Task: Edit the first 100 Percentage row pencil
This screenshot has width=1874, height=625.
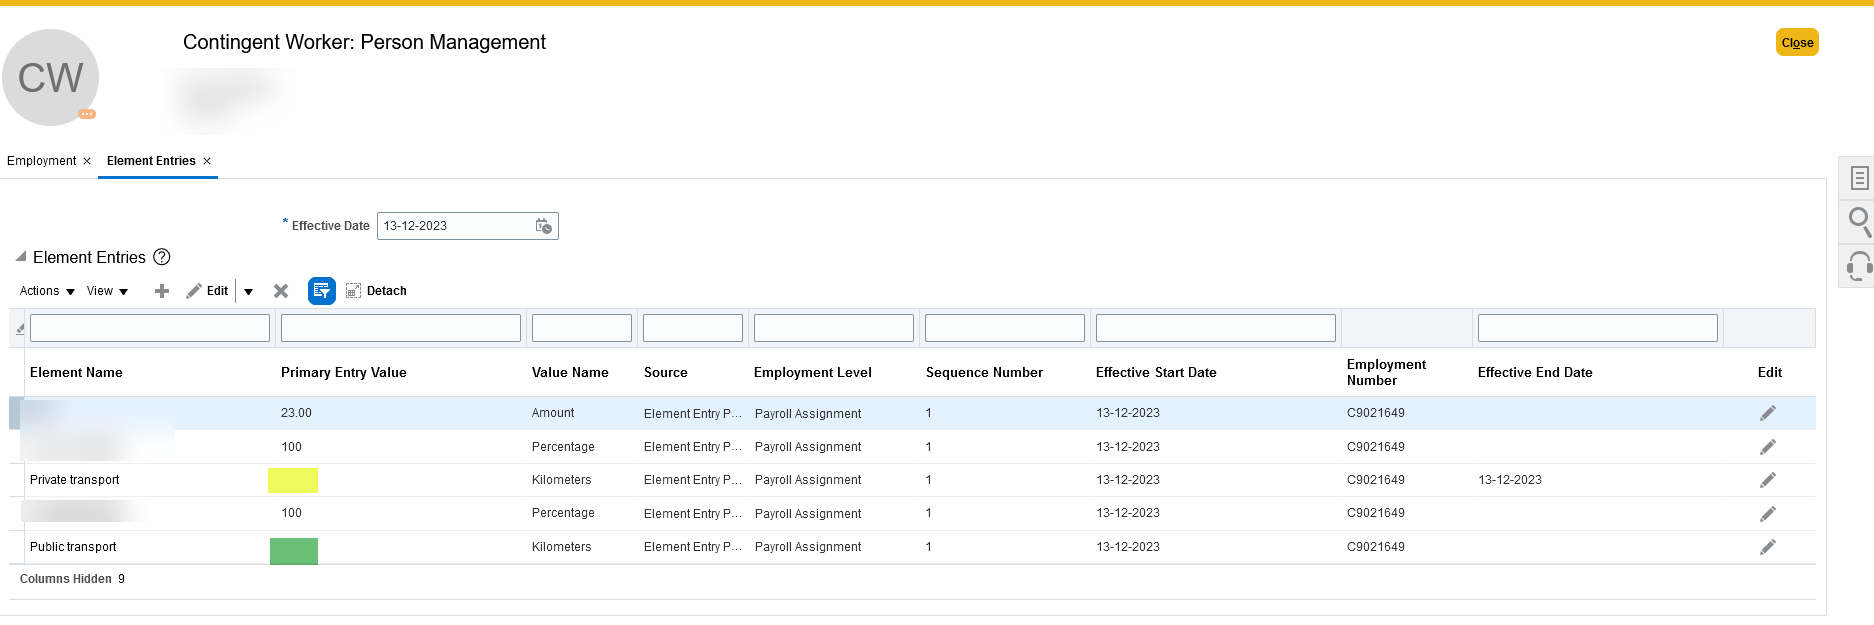Action: click(1768, 447)
